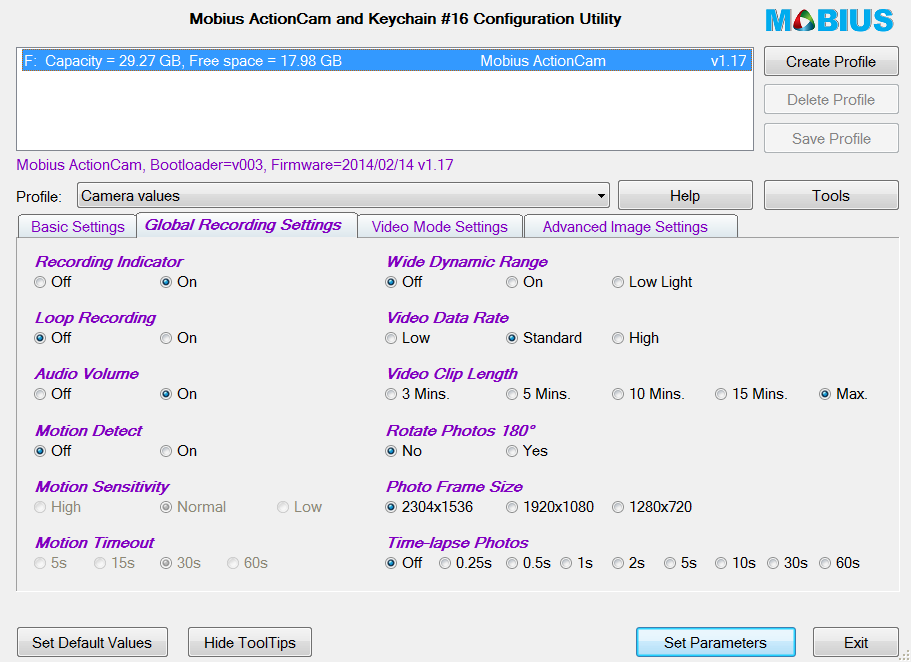Set time-lapse interval to 60s

[x=840, y=563]
